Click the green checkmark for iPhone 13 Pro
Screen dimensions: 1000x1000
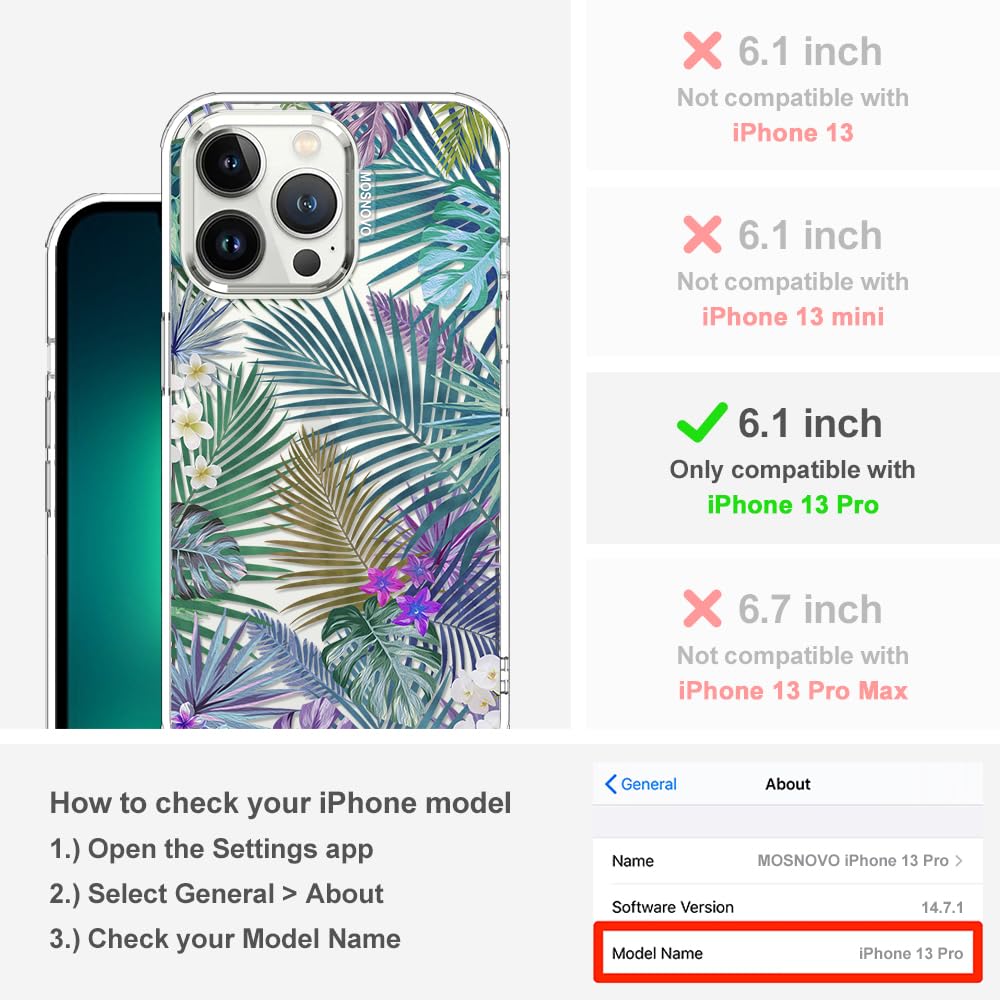[702, 422]
